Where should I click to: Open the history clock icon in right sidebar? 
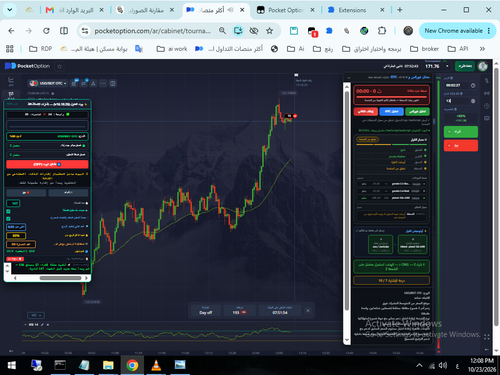[487, 106]
